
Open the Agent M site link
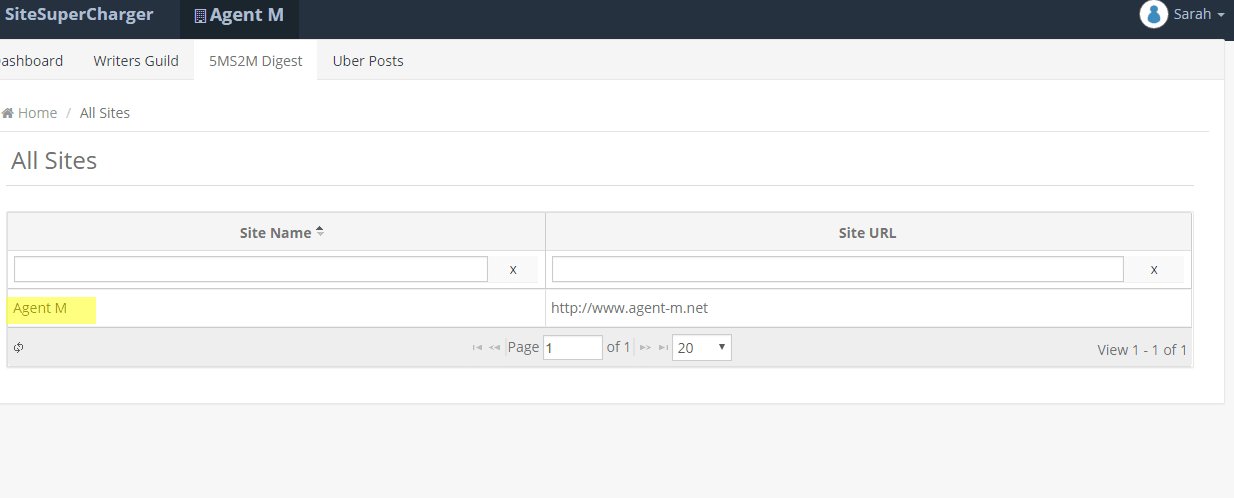40,308
